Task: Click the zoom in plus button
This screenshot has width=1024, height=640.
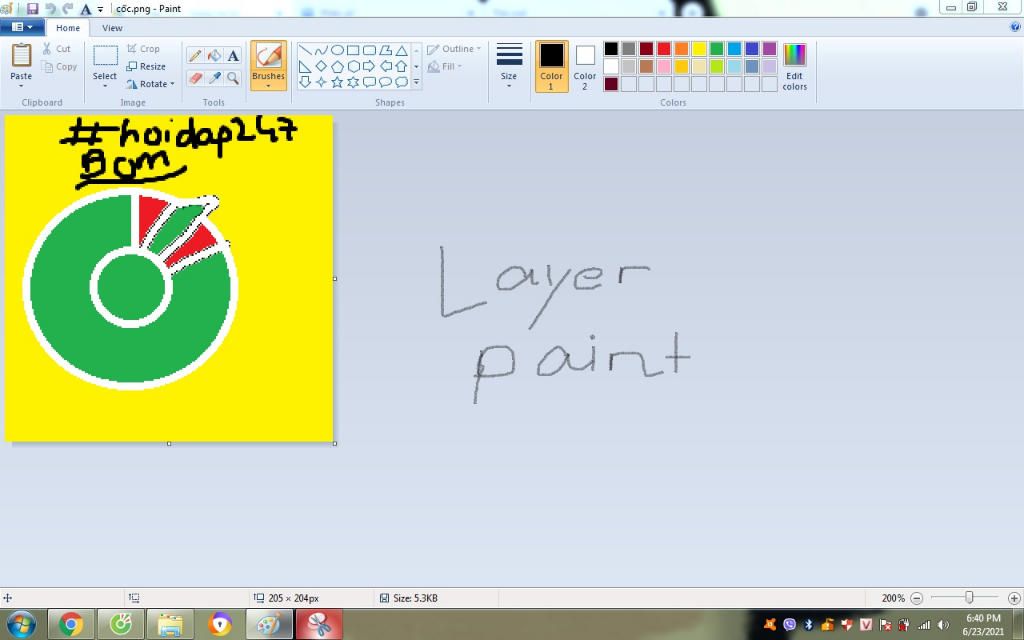Action: click(x=1014, y=598)
